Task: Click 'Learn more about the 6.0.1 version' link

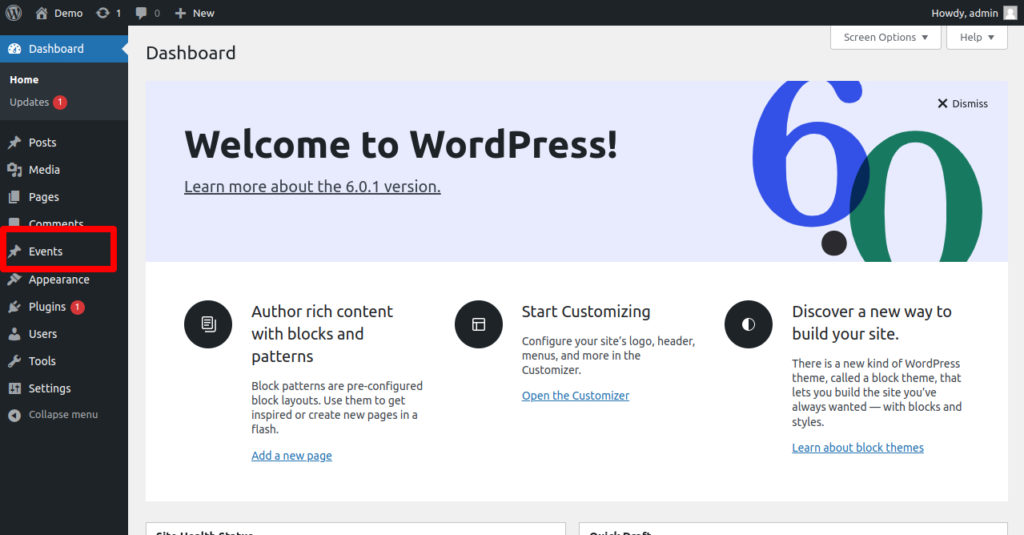Action: pyautogui.click(x=312, y=187)
